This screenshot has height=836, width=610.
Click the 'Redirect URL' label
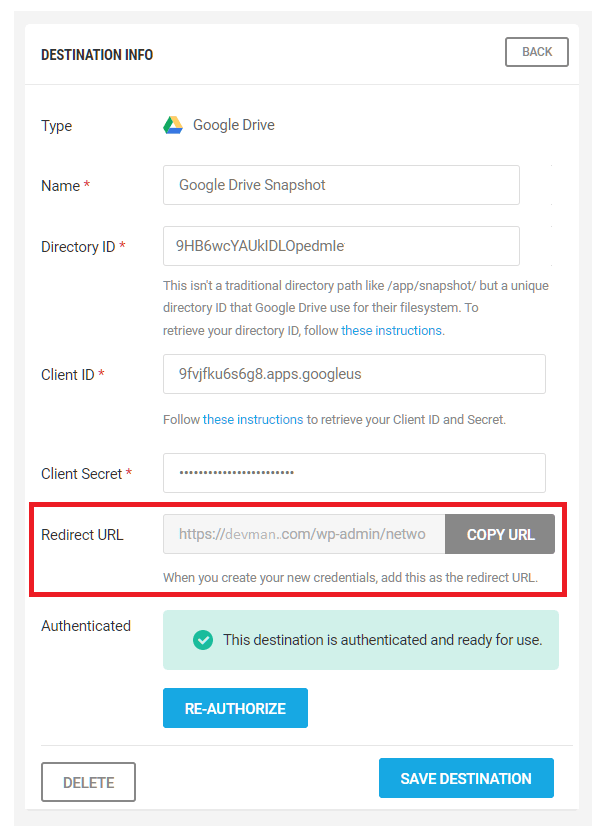(x=82, y=535)
